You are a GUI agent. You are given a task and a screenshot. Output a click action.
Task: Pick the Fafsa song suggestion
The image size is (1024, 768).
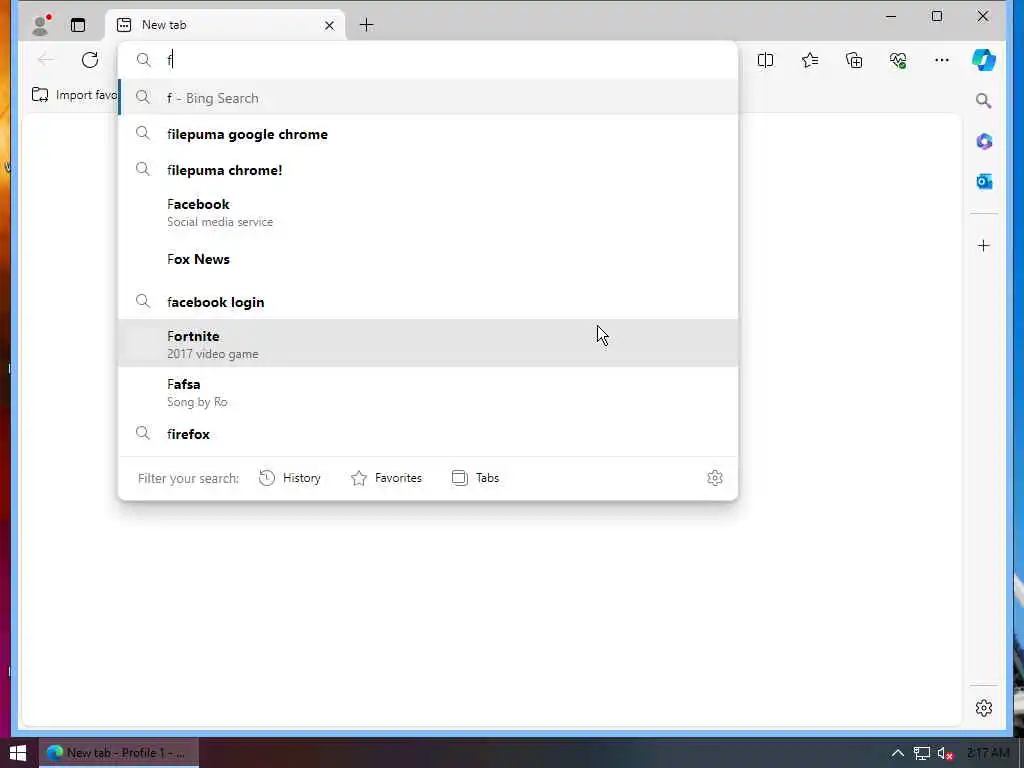coord(428,392)
